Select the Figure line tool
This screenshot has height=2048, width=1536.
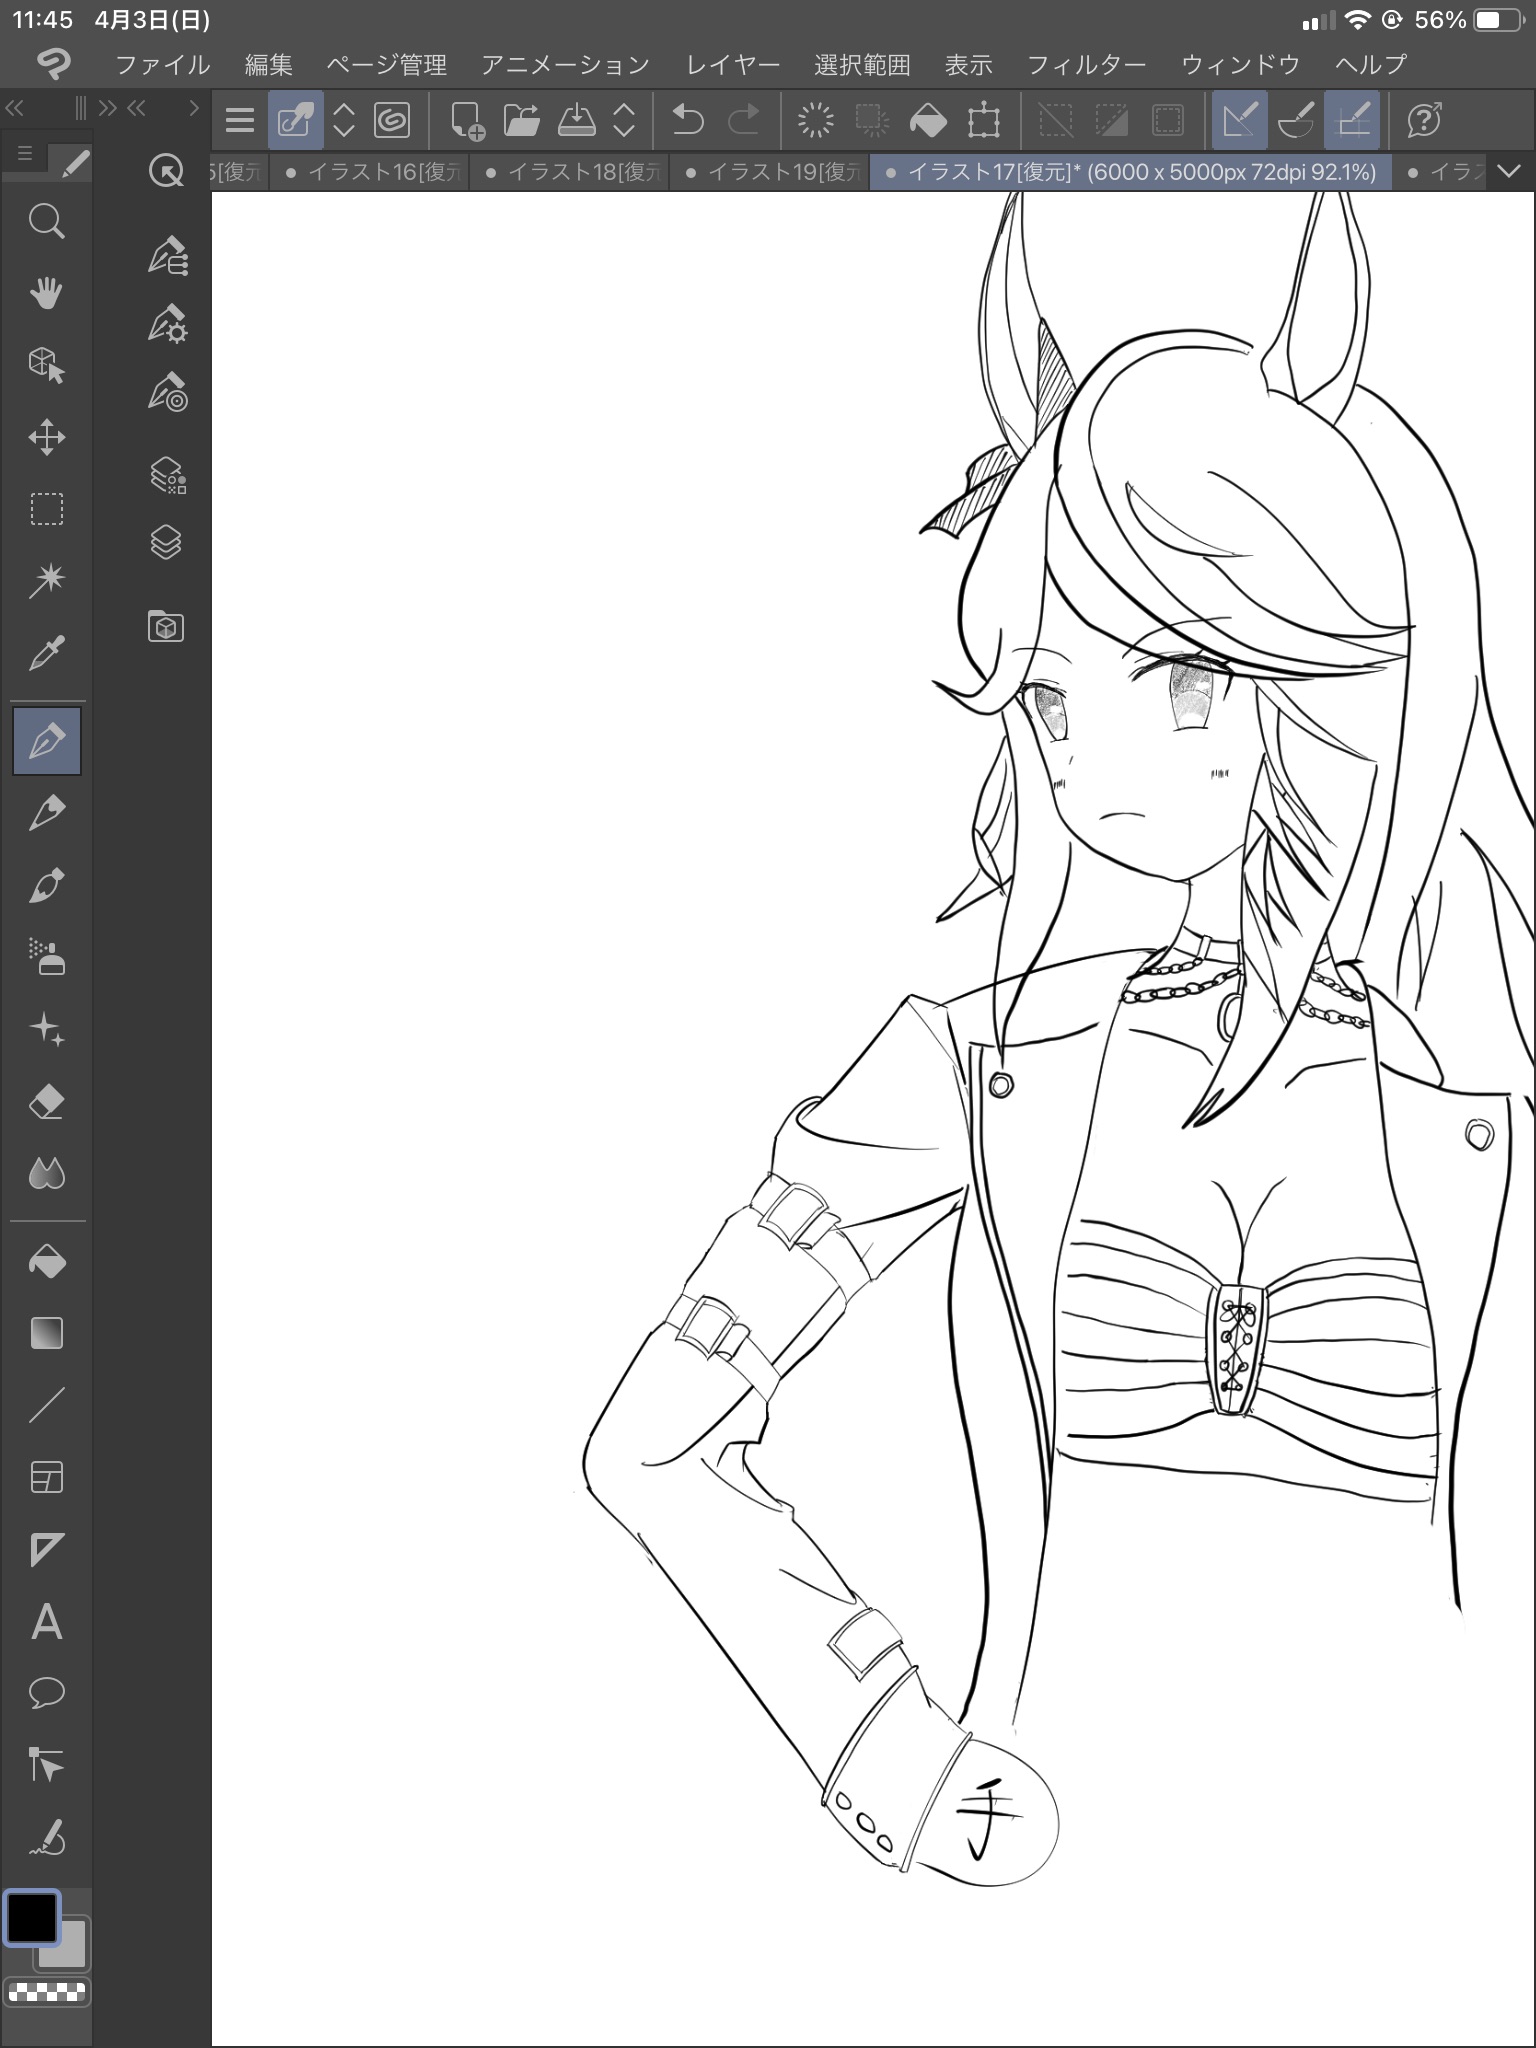(x=46, y=1405)
